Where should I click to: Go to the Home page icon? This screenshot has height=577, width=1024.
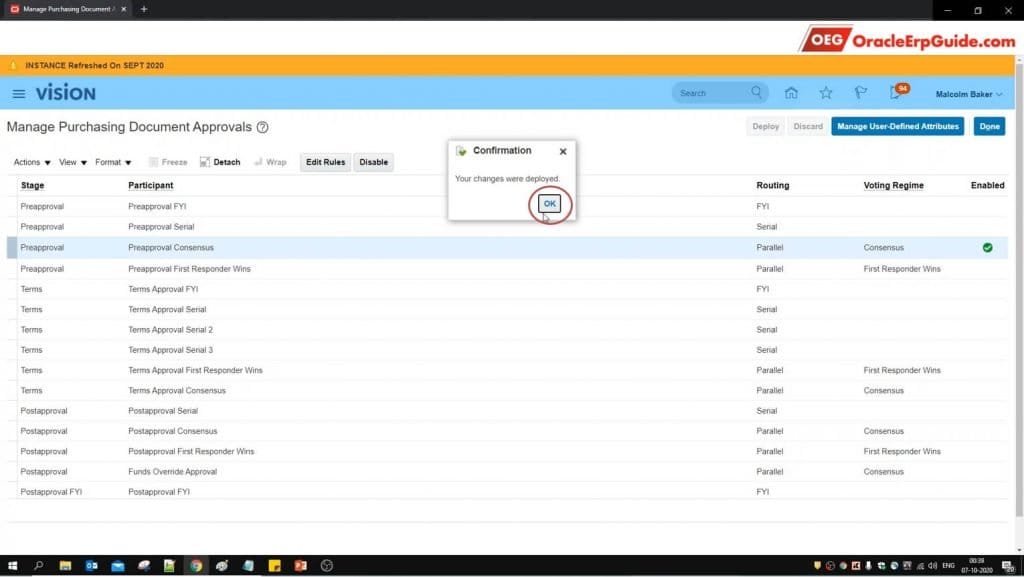click(x=791, y=93)
